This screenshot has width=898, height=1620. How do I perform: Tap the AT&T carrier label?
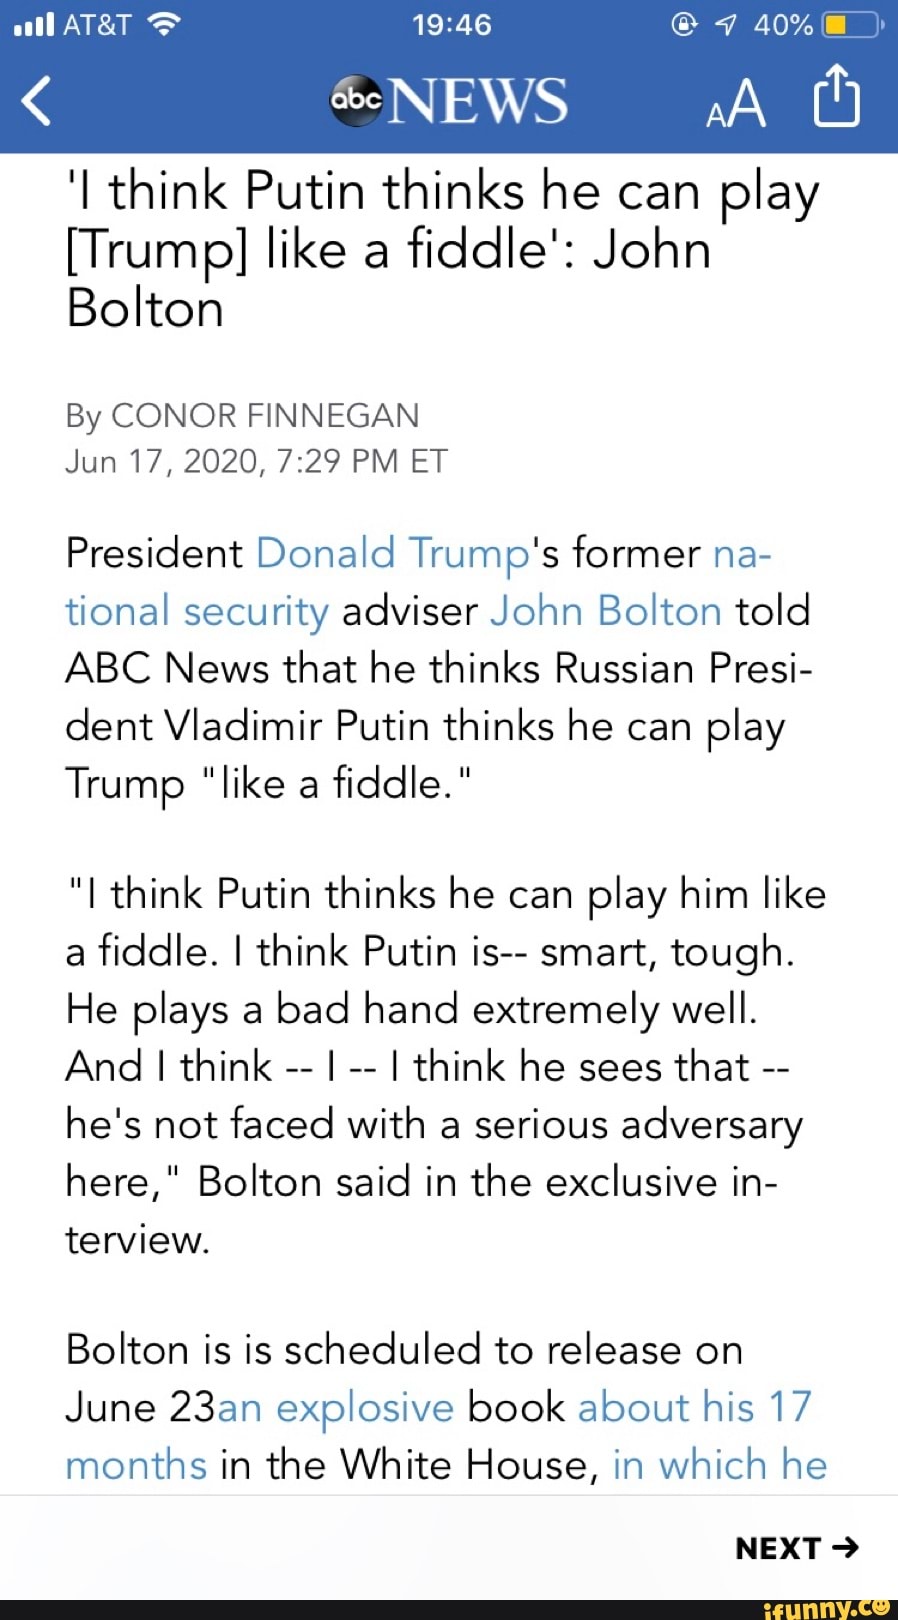click(x=97, y=24)
